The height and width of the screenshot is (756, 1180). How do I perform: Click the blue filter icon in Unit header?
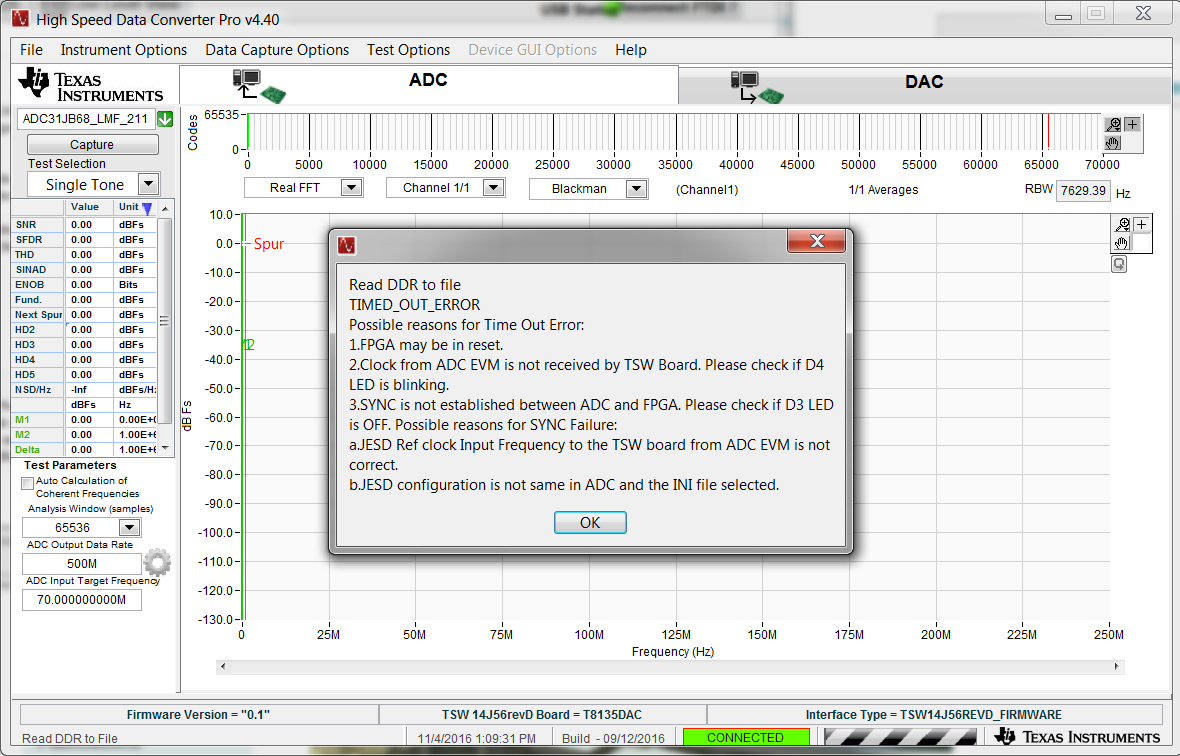click(x=147, y=208)
